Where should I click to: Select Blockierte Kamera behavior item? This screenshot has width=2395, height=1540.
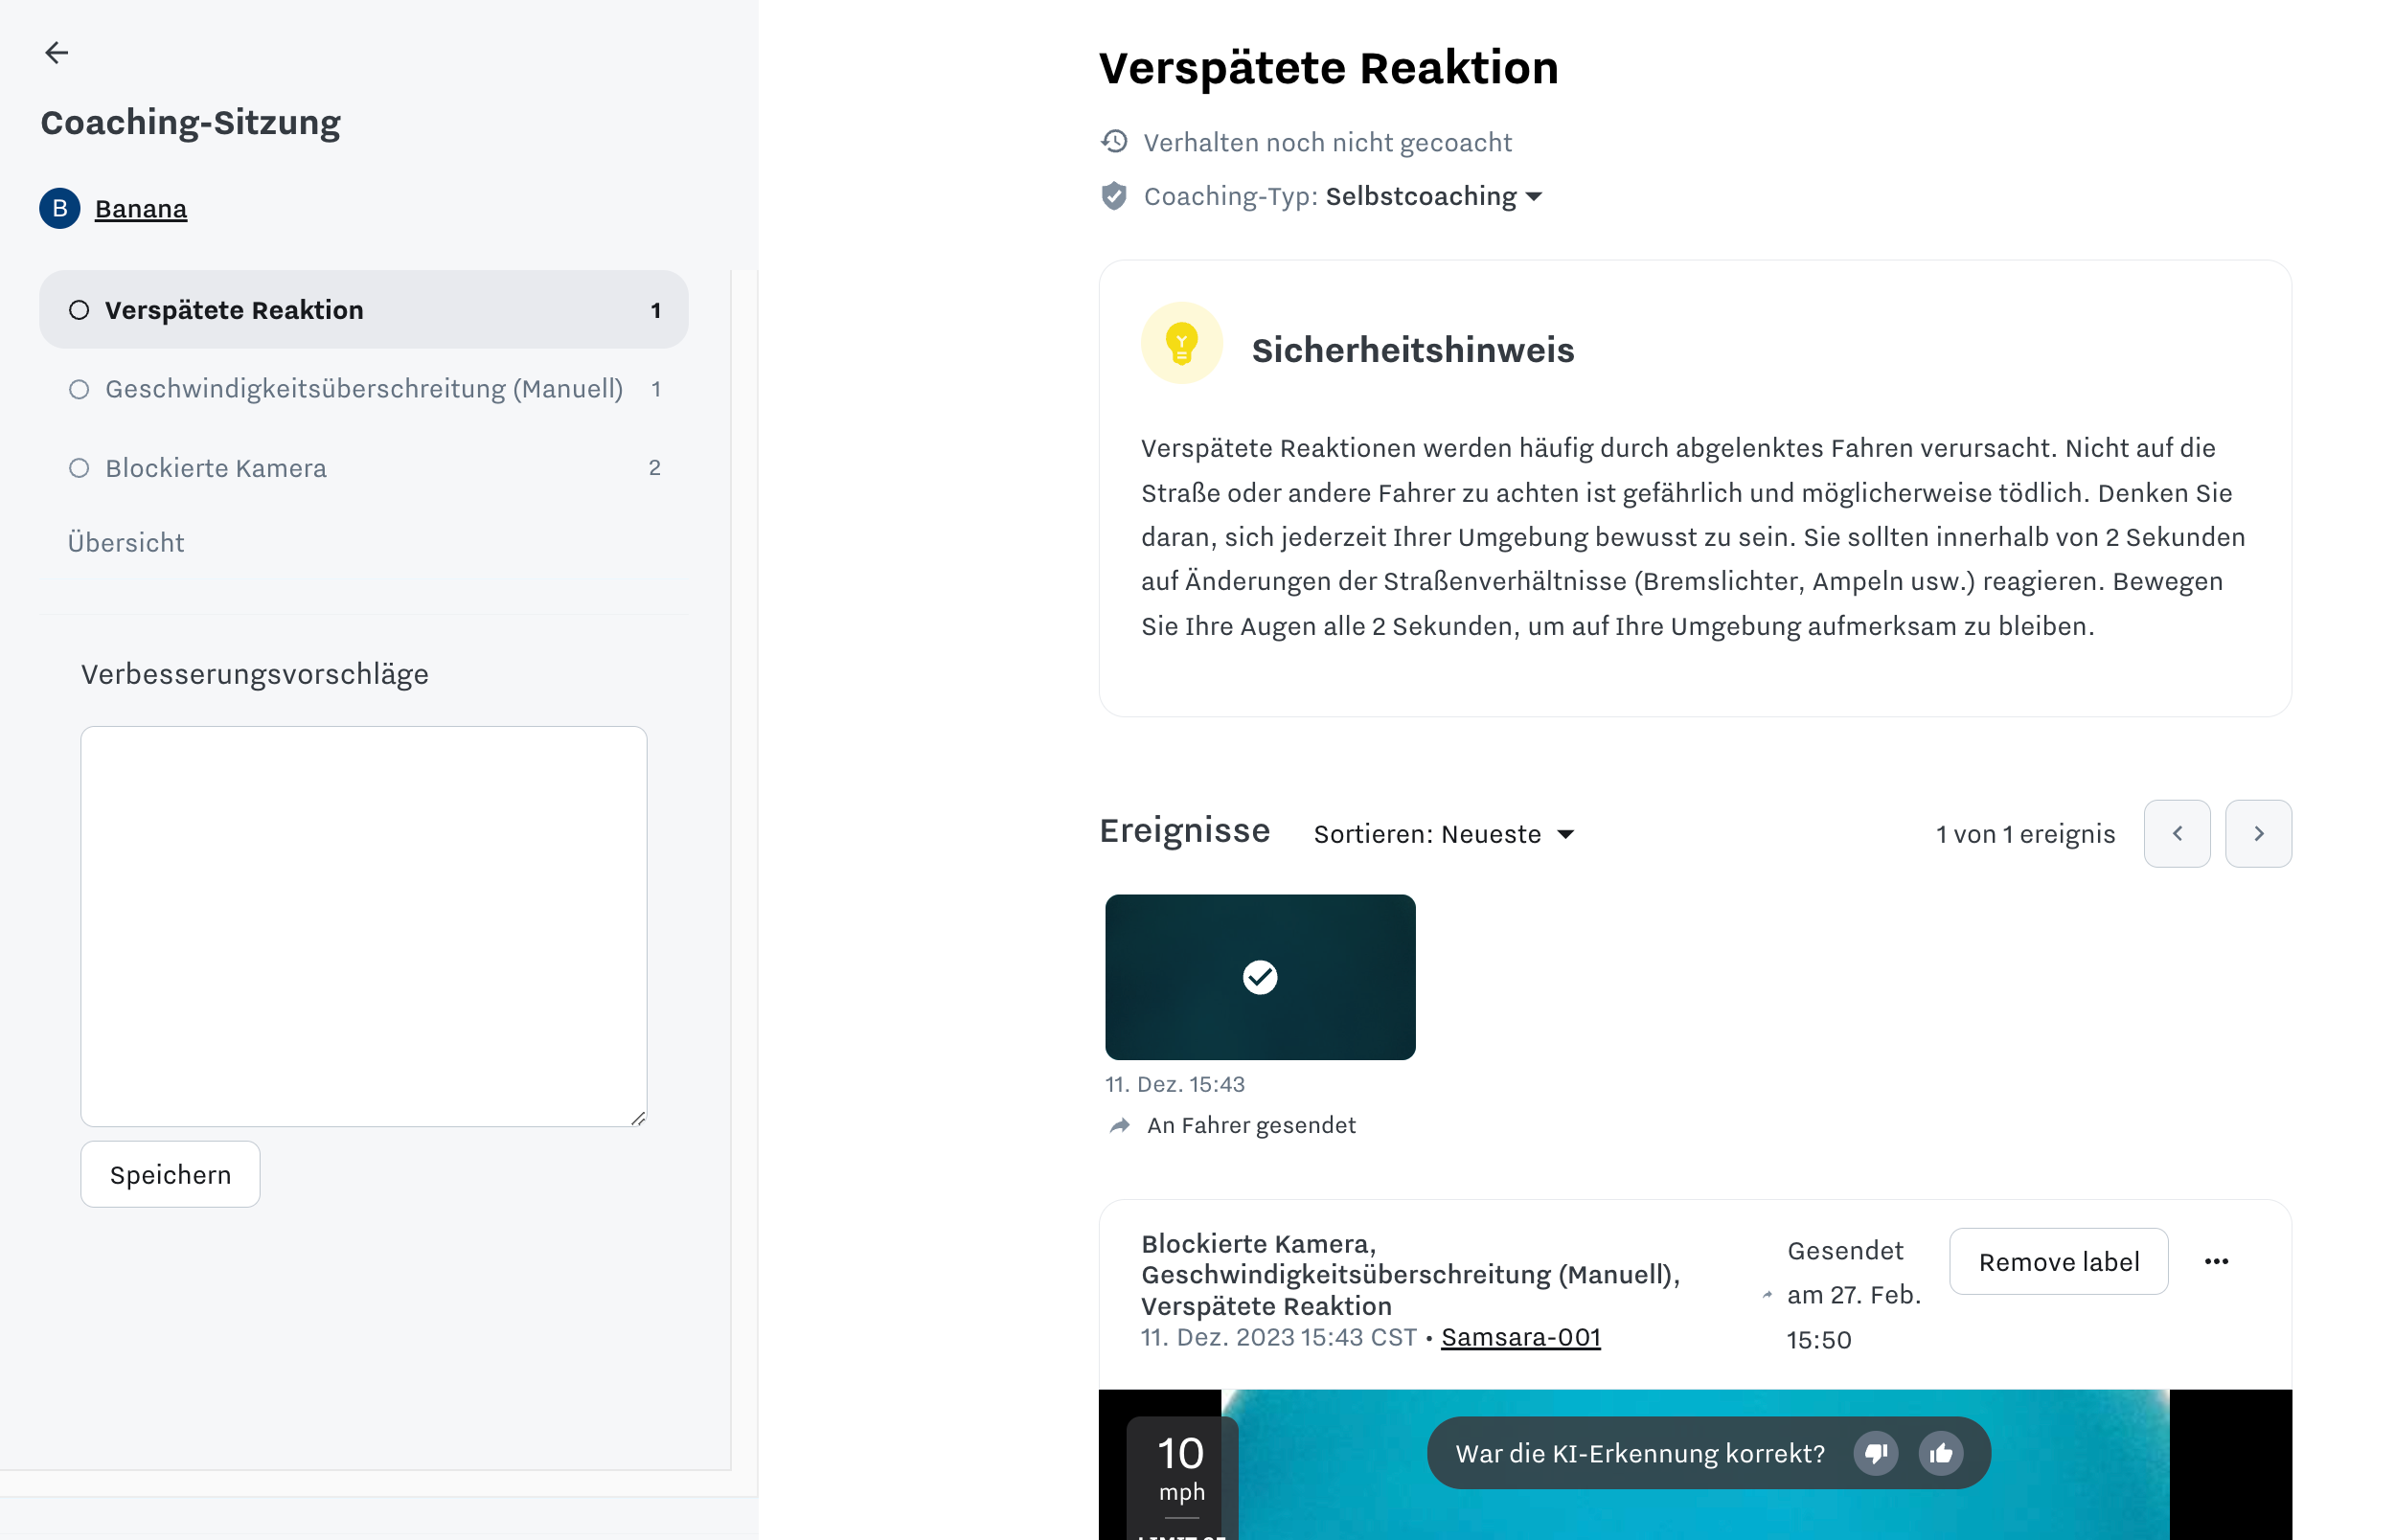coord(216,468)
